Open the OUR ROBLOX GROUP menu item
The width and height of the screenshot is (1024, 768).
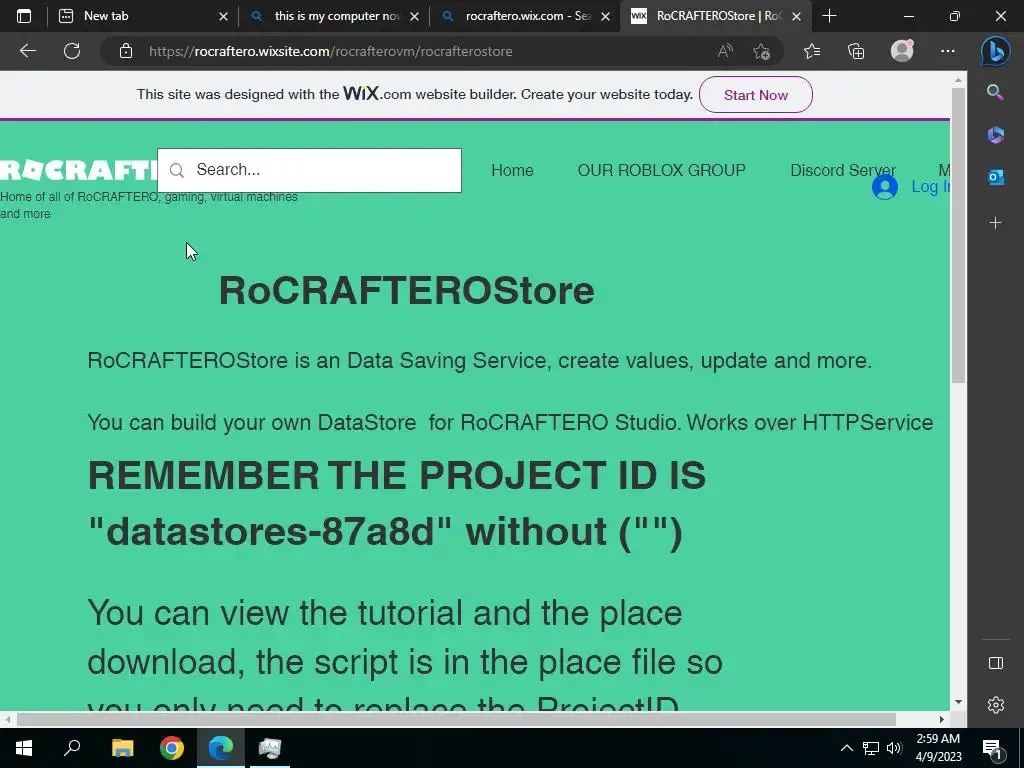pos(661,170)
